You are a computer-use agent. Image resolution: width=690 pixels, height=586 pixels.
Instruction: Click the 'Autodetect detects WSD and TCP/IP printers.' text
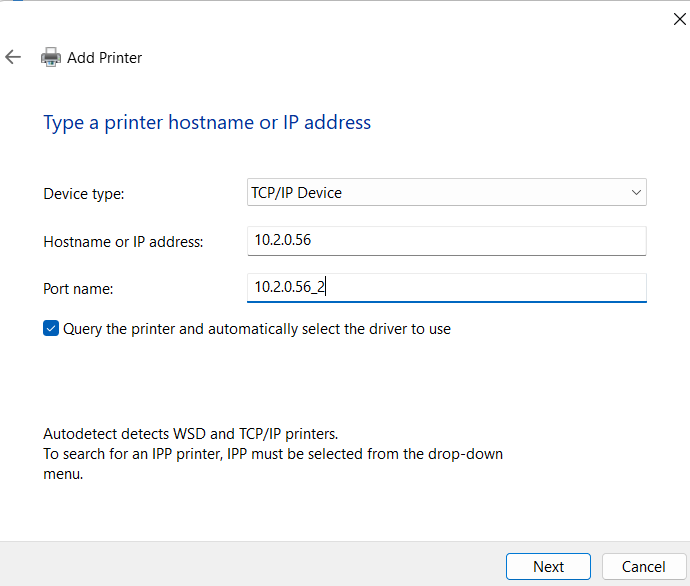191,434
